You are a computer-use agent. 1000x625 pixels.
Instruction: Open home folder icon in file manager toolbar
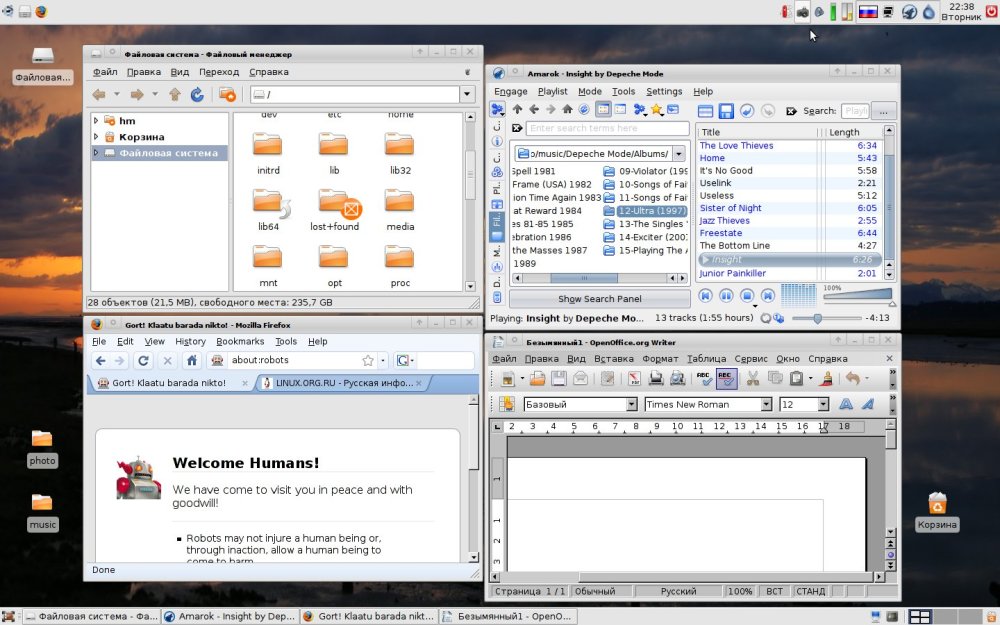(x=227, y=94)
